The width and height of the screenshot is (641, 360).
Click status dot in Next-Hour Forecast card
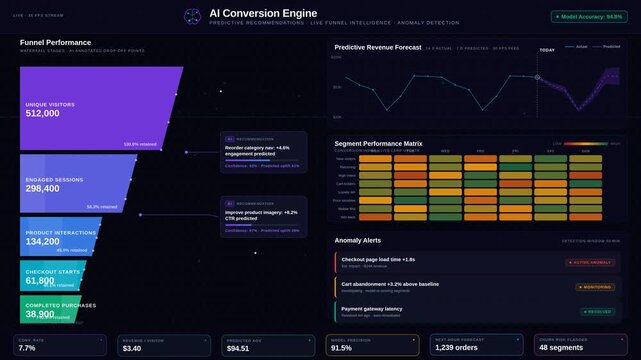(518, 340)
